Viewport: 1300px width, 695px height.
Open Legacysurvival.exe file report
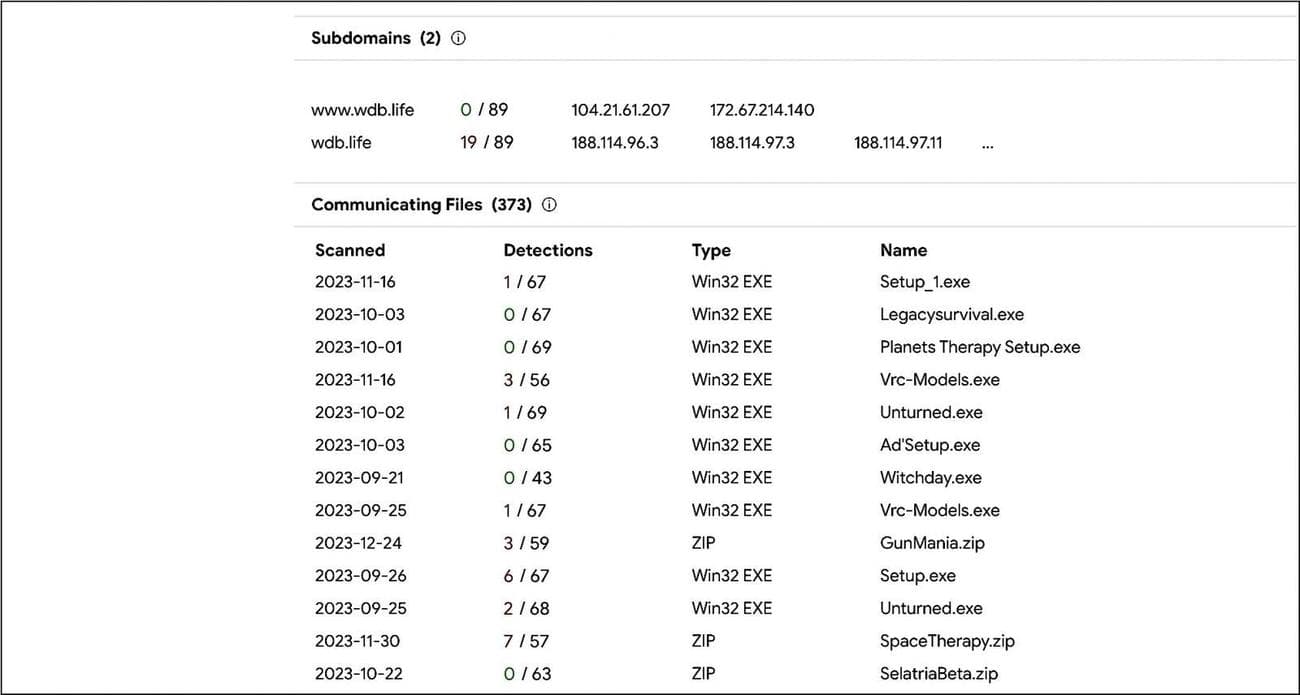pyautogui.click(x=952, y=315)
